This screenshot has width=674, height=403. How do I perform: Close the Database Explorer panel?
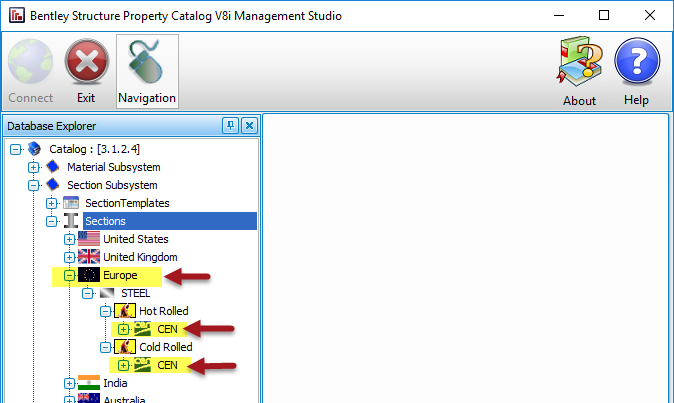point(249,126)
